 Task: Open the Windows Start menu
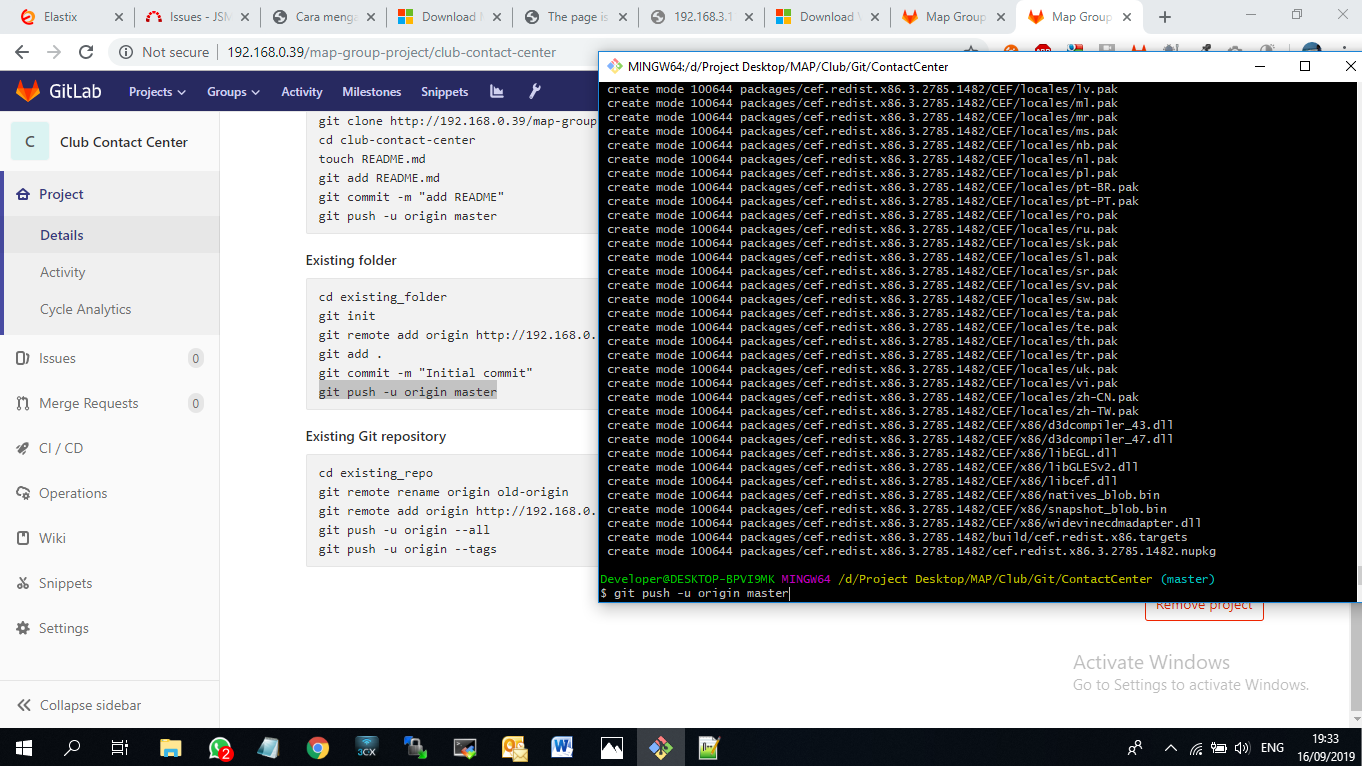coord(23,747)
